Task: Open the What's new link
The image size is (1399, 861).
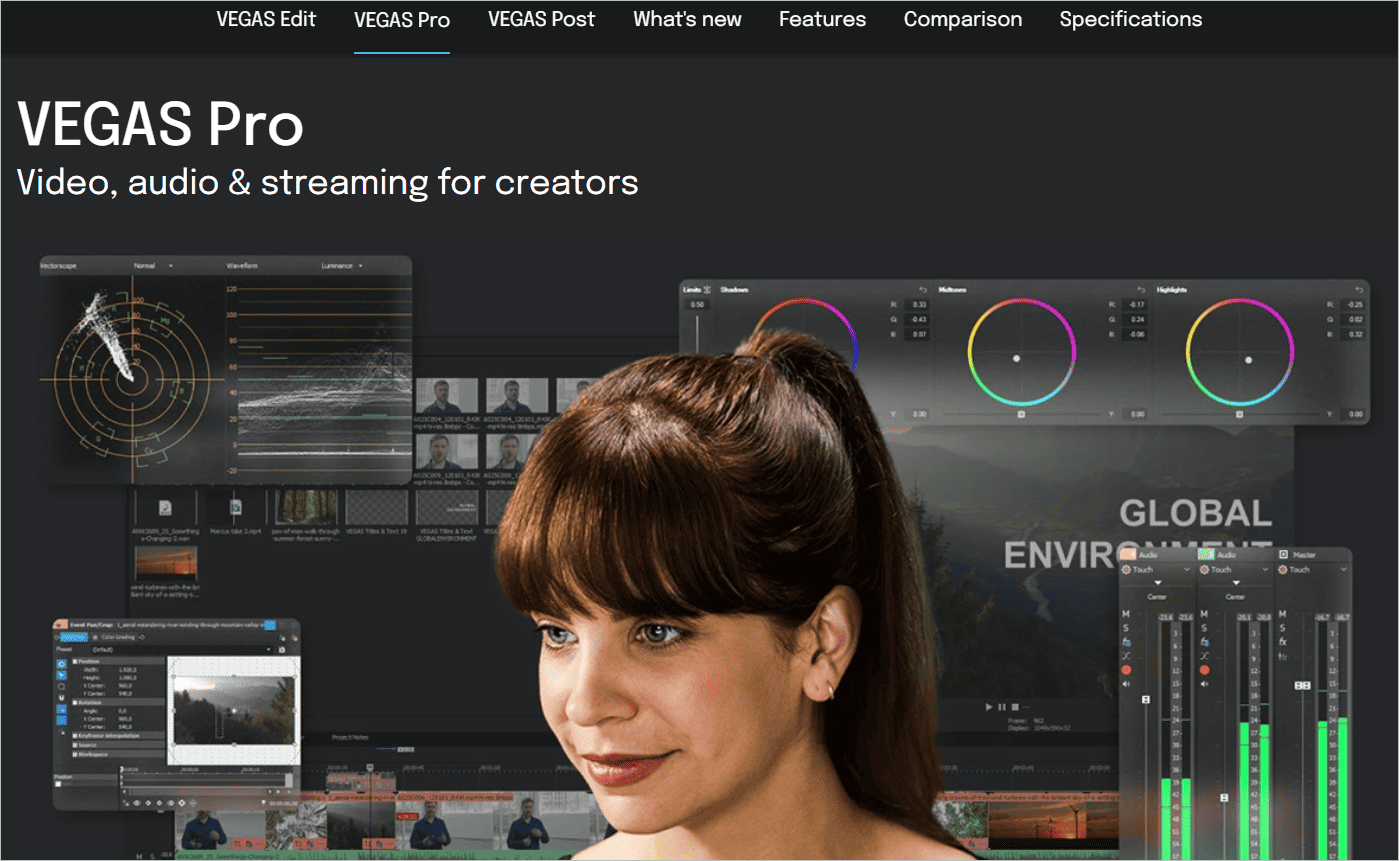Action: coord(687,20)
